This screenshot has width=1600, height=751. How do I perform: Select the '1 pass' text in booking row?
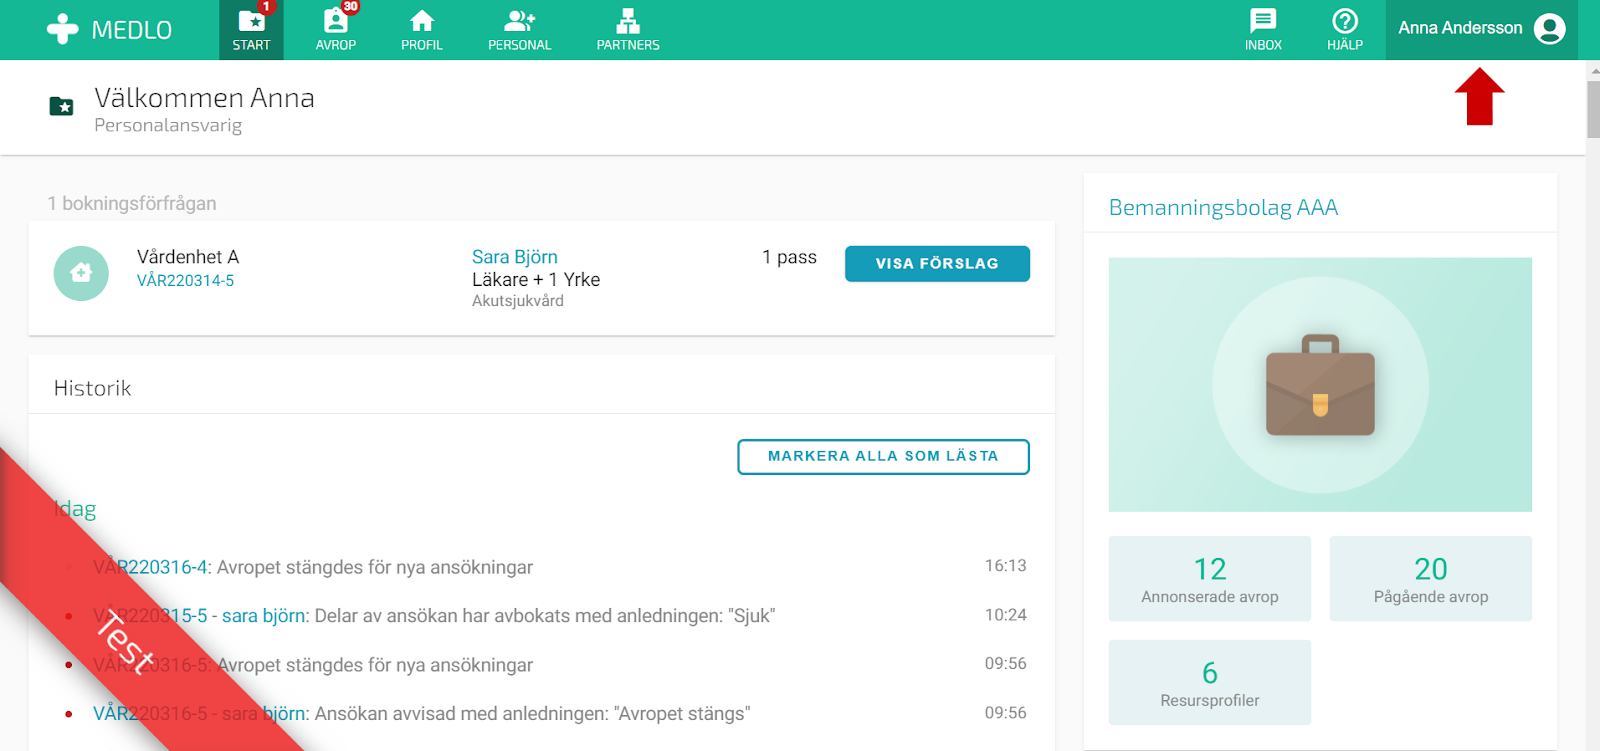pos(789,257)
